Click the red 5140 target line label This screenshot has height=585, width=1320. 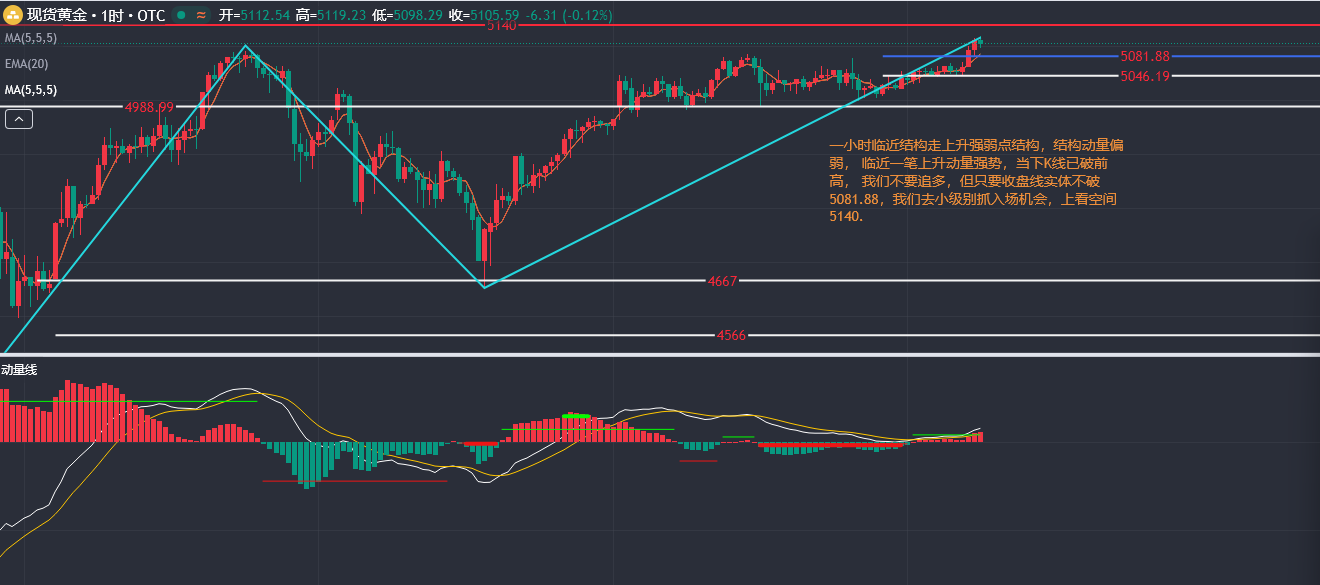pos(501,26)
